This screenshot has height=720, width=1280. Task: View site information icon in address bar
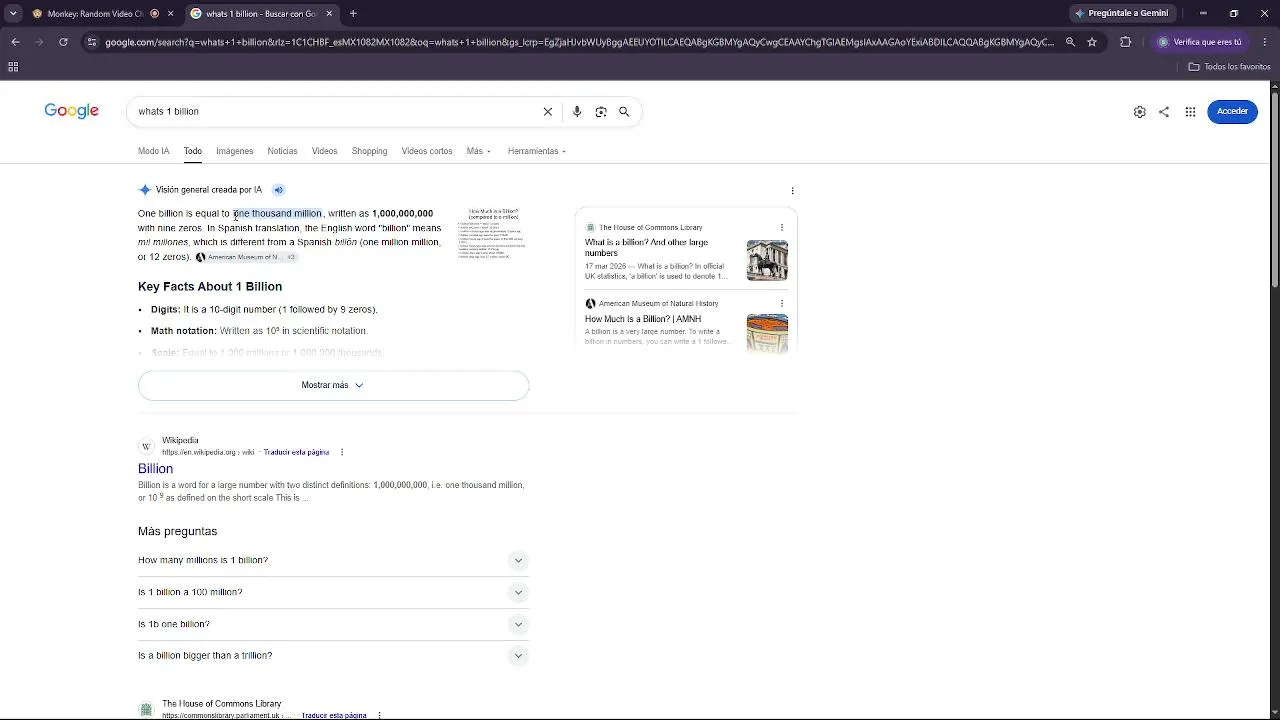[x=92, y=42]
